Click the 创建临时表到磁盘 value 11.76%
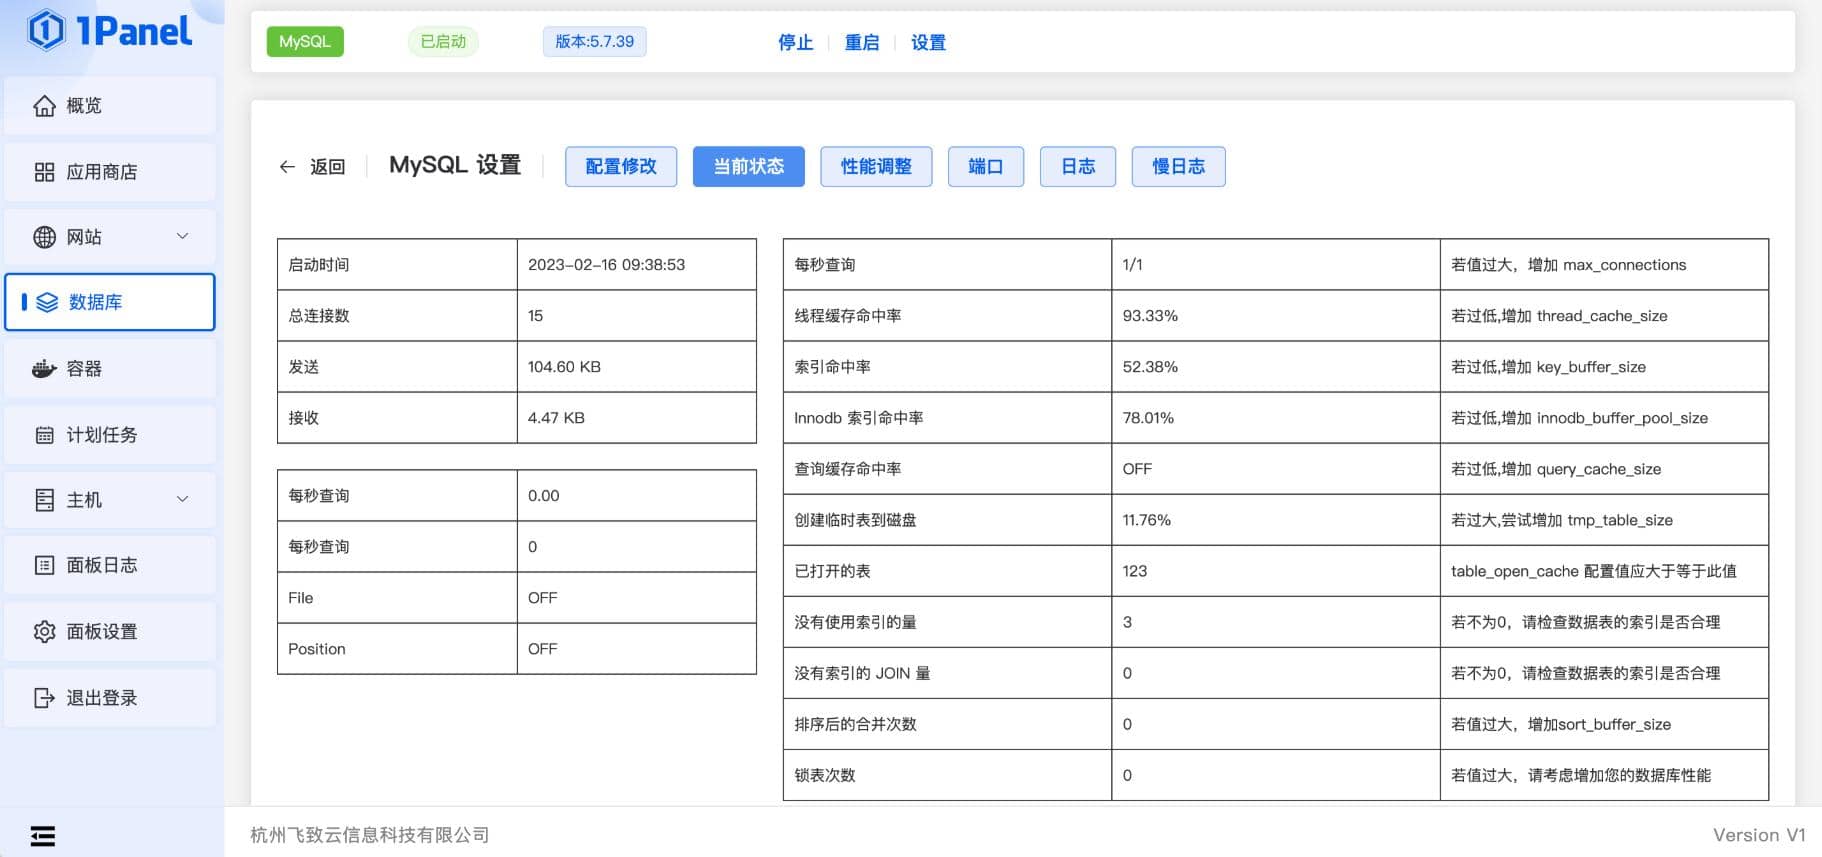 tap(1147, 520)
